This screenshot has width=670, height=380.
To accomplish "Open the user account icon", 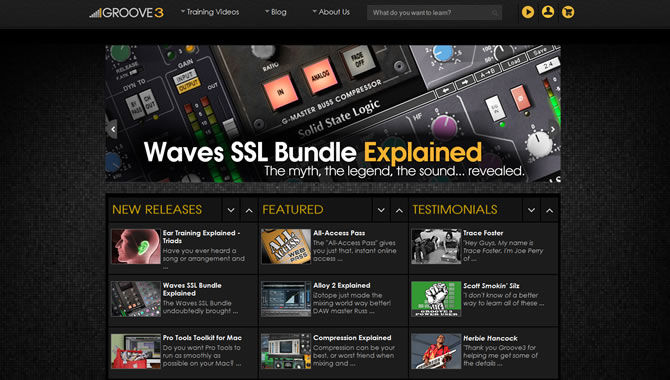I will click(x=548, y=12).
